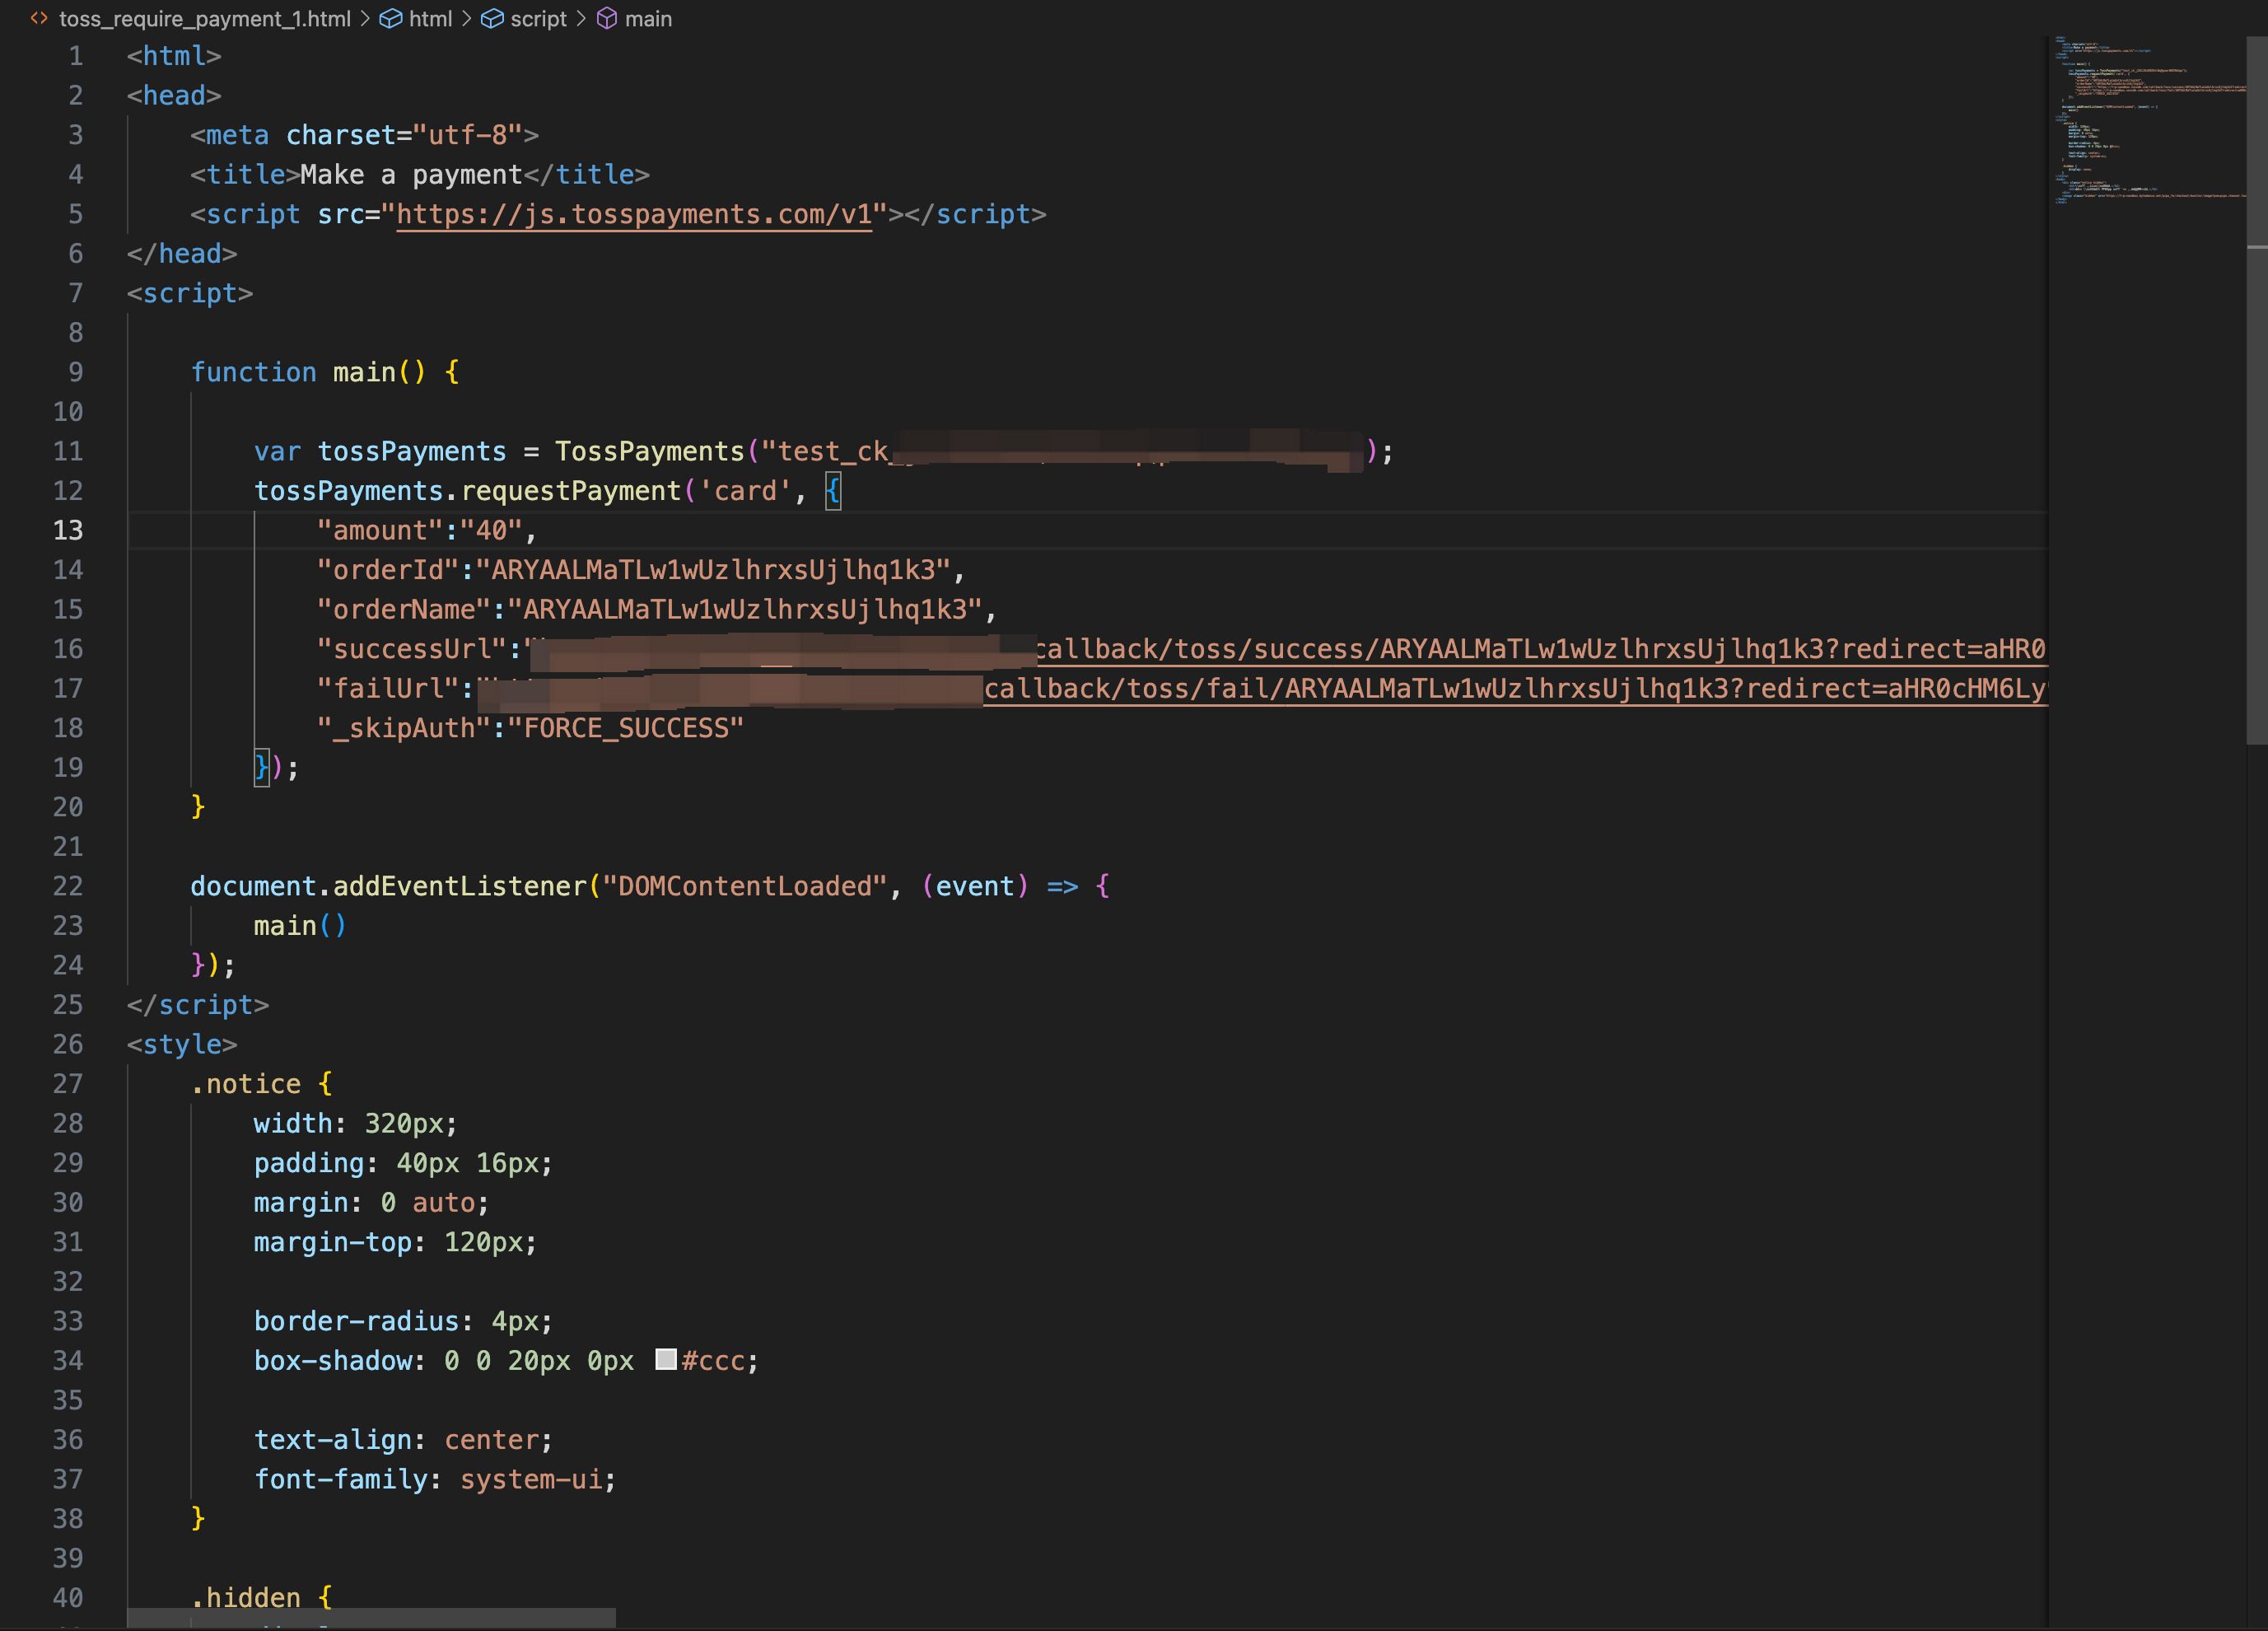Click 'var tossPayments' declaration
2268x1631 pixels.
(380, 452)
